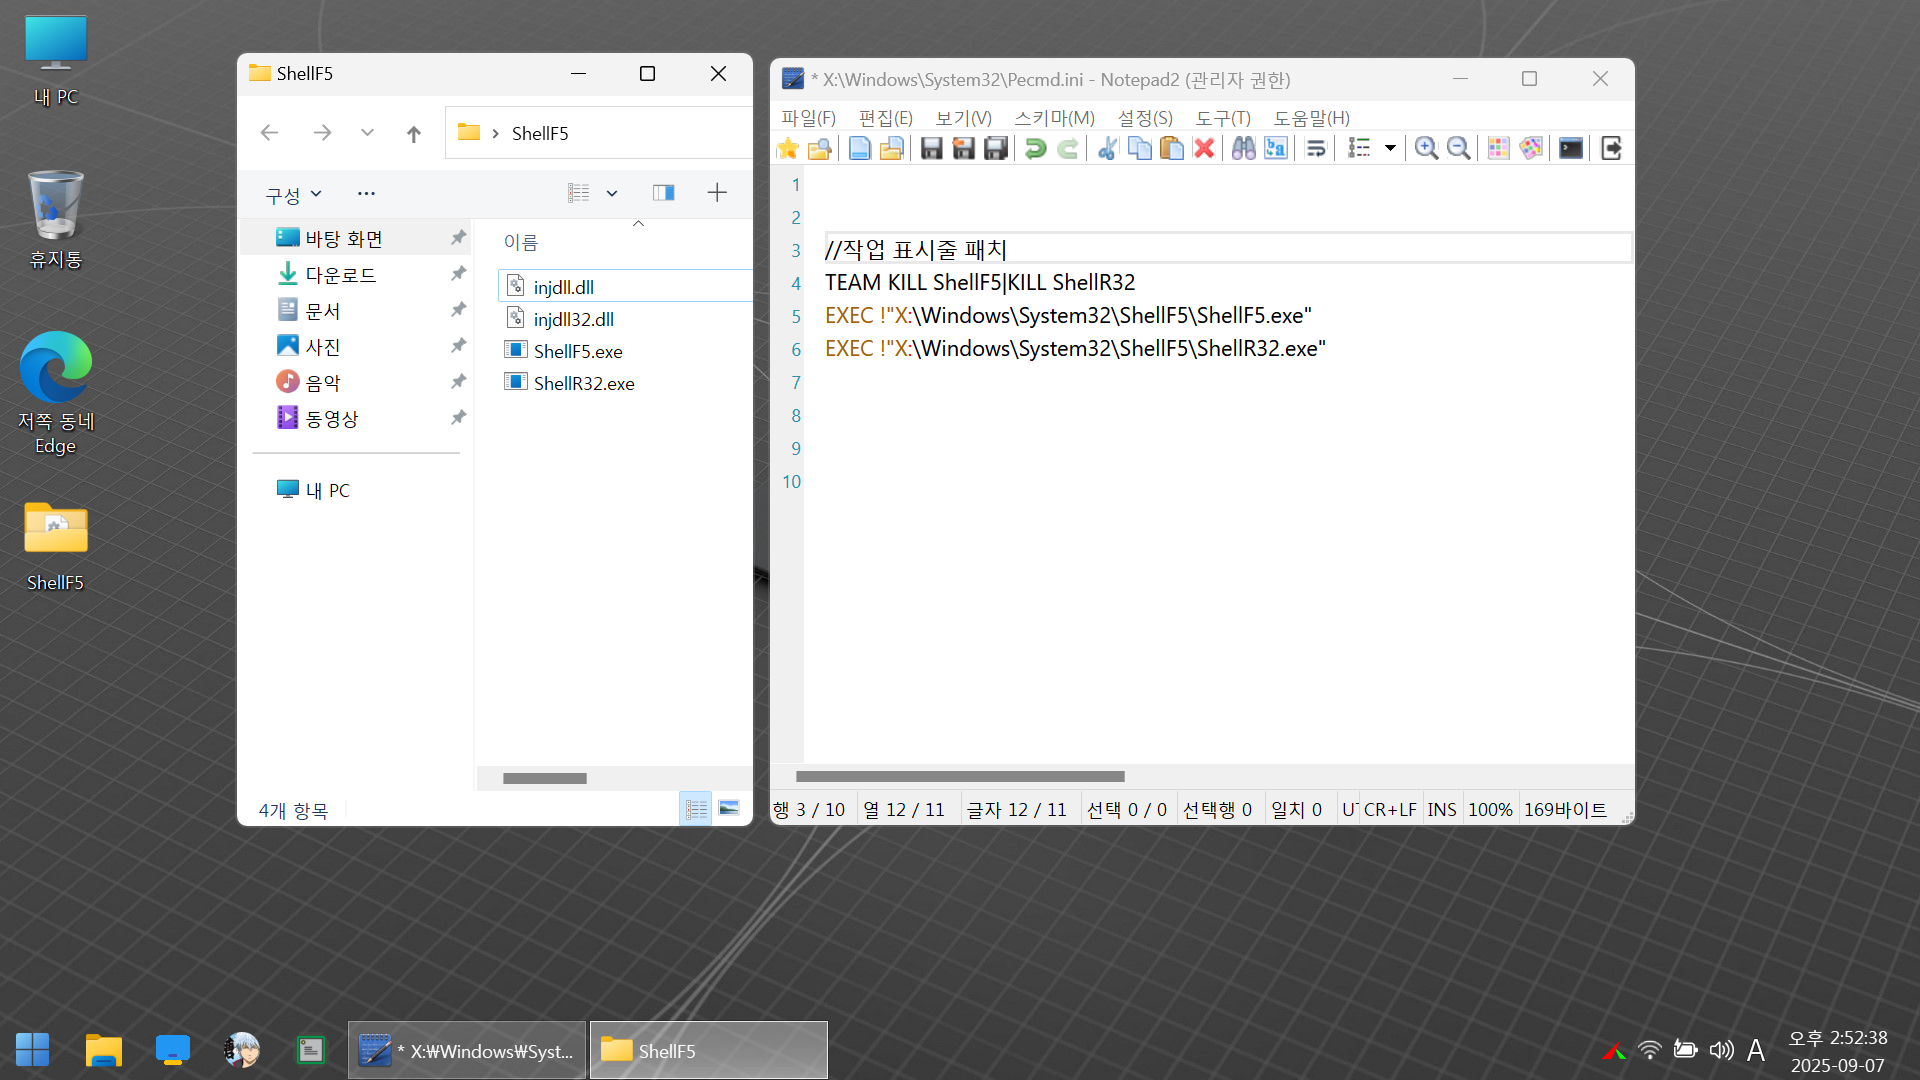Viewport: 1920px width, 1080px height.
Task: Open dropdown arrow beside list icon
Action: pos(1390,148)
